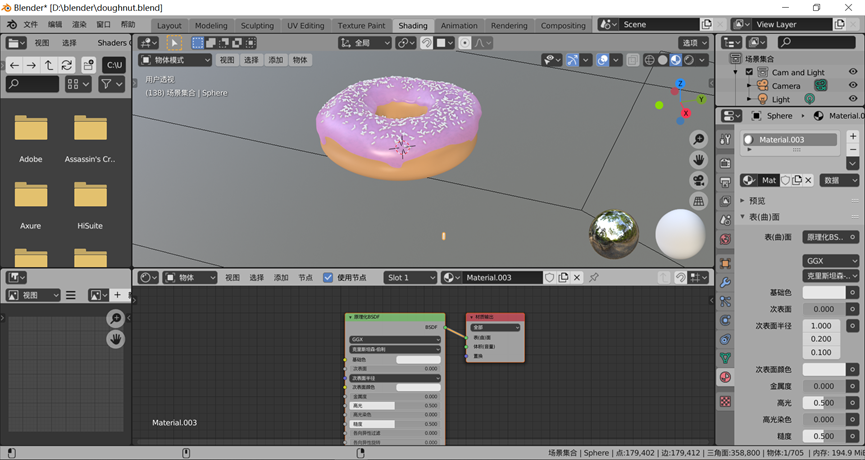The width and height of the screenshot is (865, 460).
Task: Open the World properties tab
Action: 725,239
